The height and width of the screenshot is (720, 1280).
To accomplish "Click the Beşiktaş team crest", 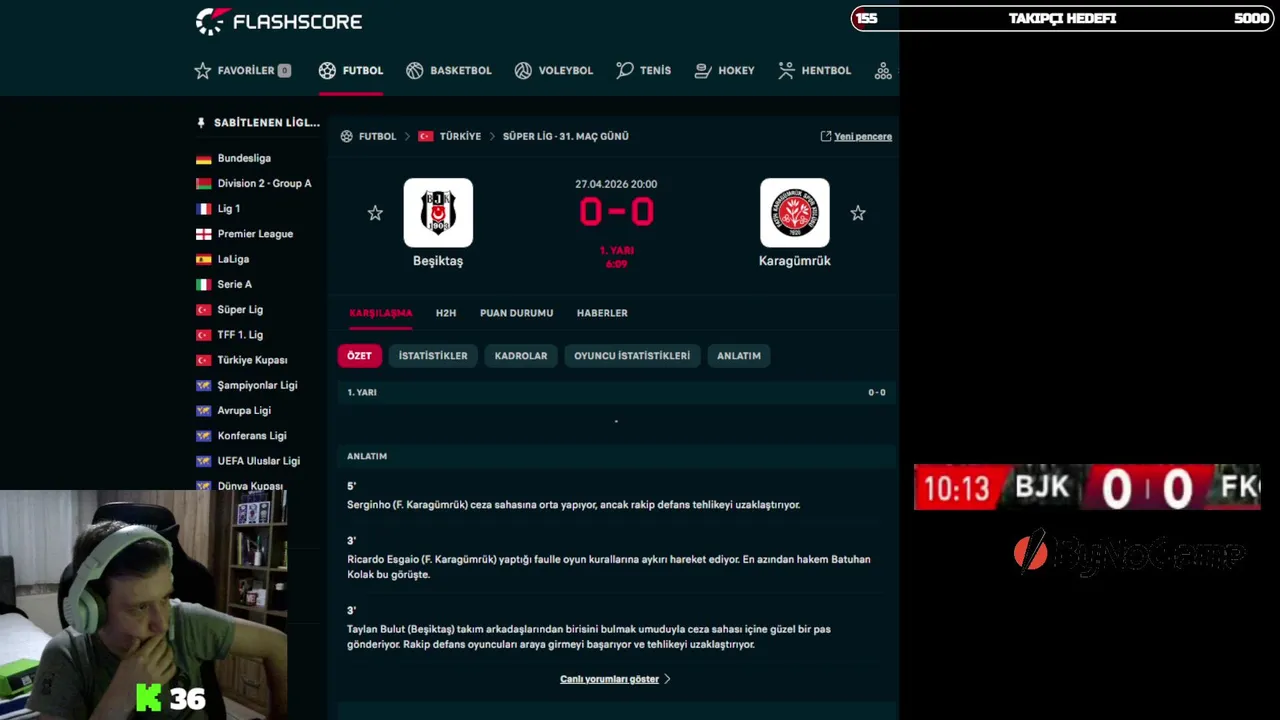I will pyautogui.click(x=438, y=213).
